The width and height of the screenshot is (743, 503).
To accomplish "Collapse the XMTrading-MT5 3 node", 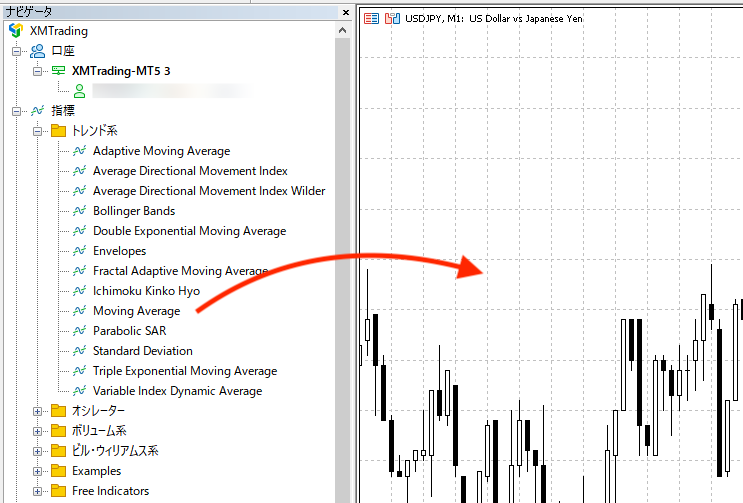I will pos(37,71).
